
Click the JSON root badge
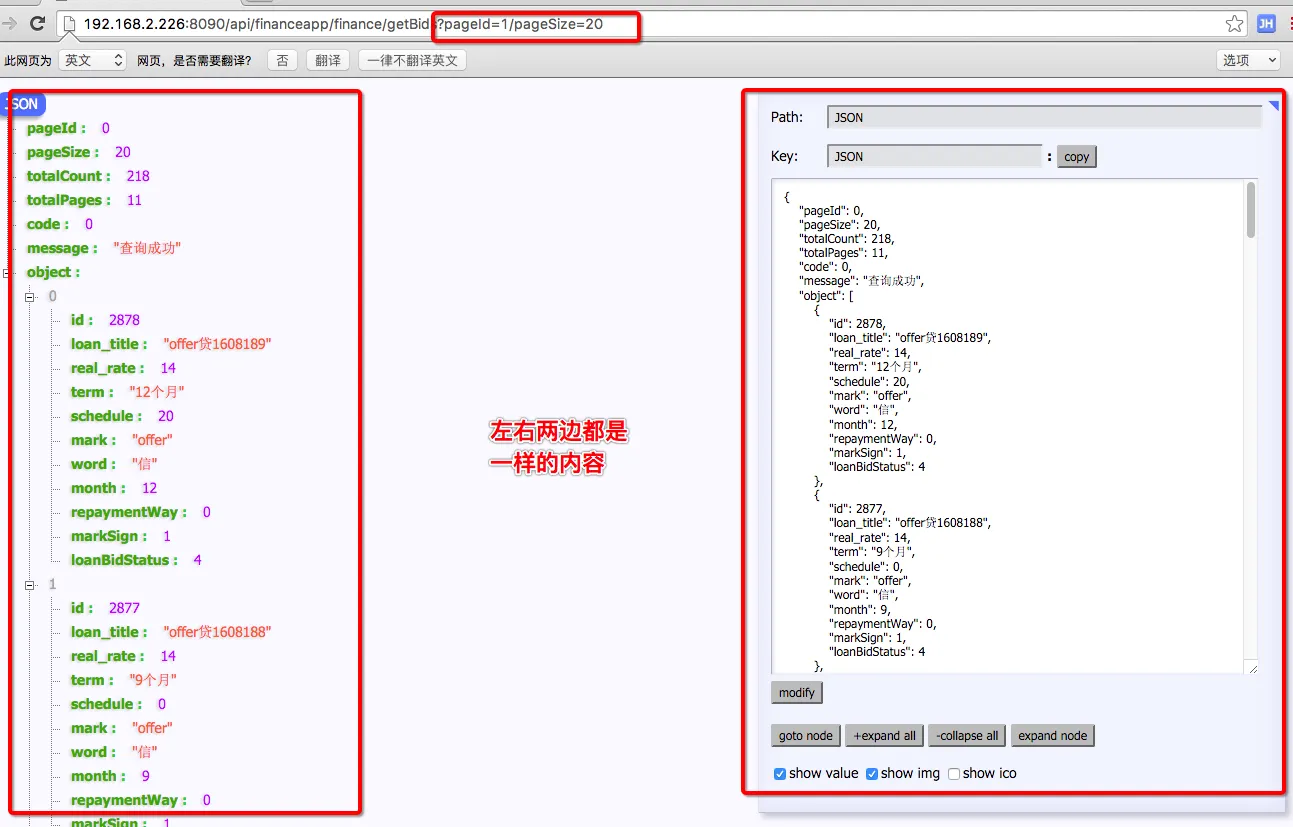(x=24, y=104)
